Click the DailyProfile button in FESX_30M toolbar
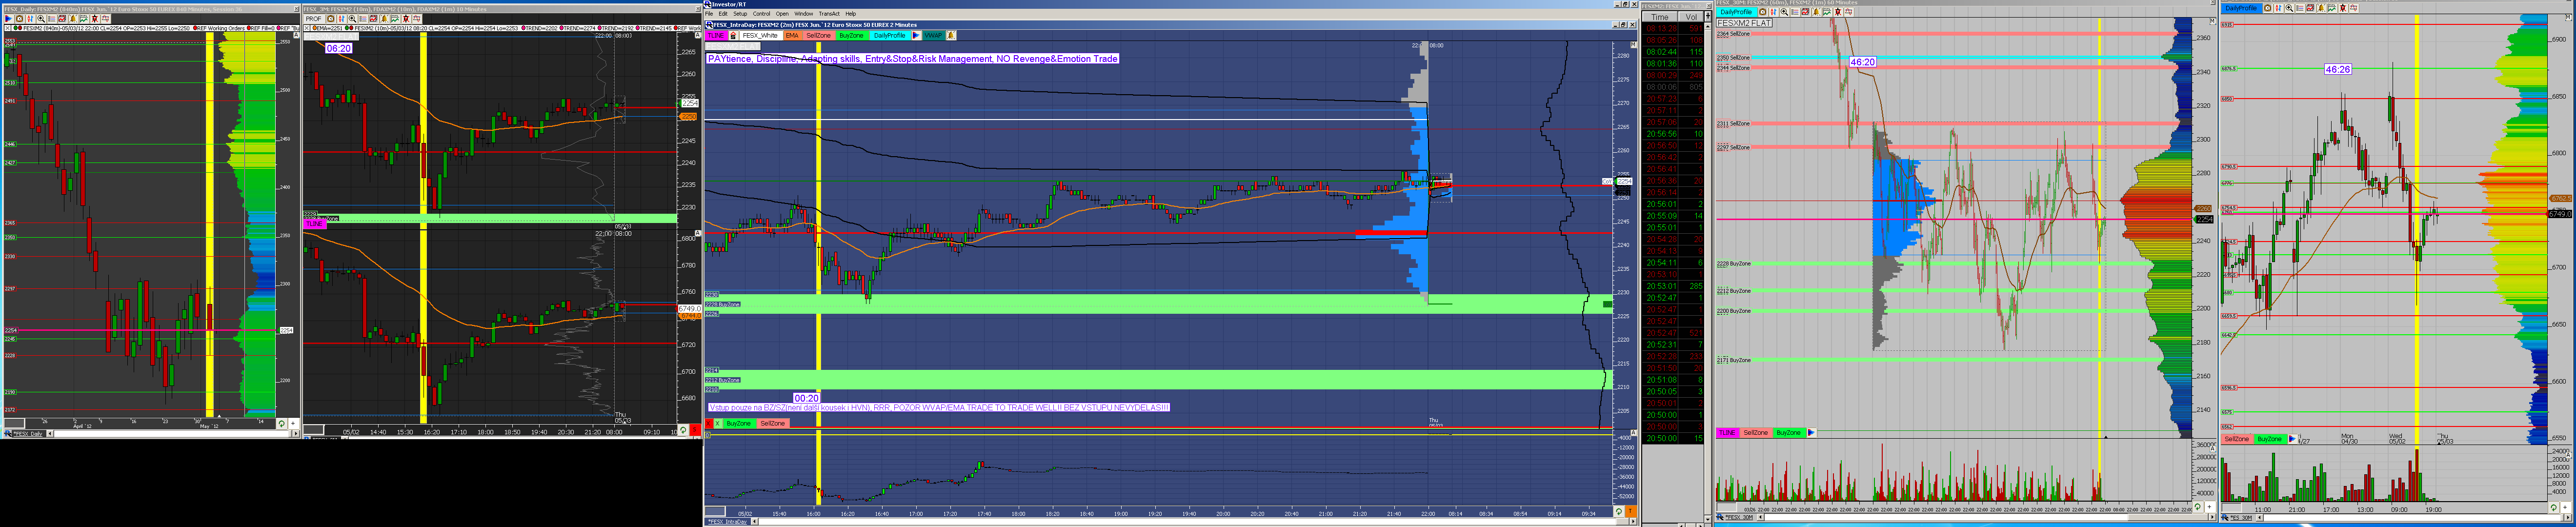The width and height of the screenshot is (2576, 527). [x=1737, y=12]
